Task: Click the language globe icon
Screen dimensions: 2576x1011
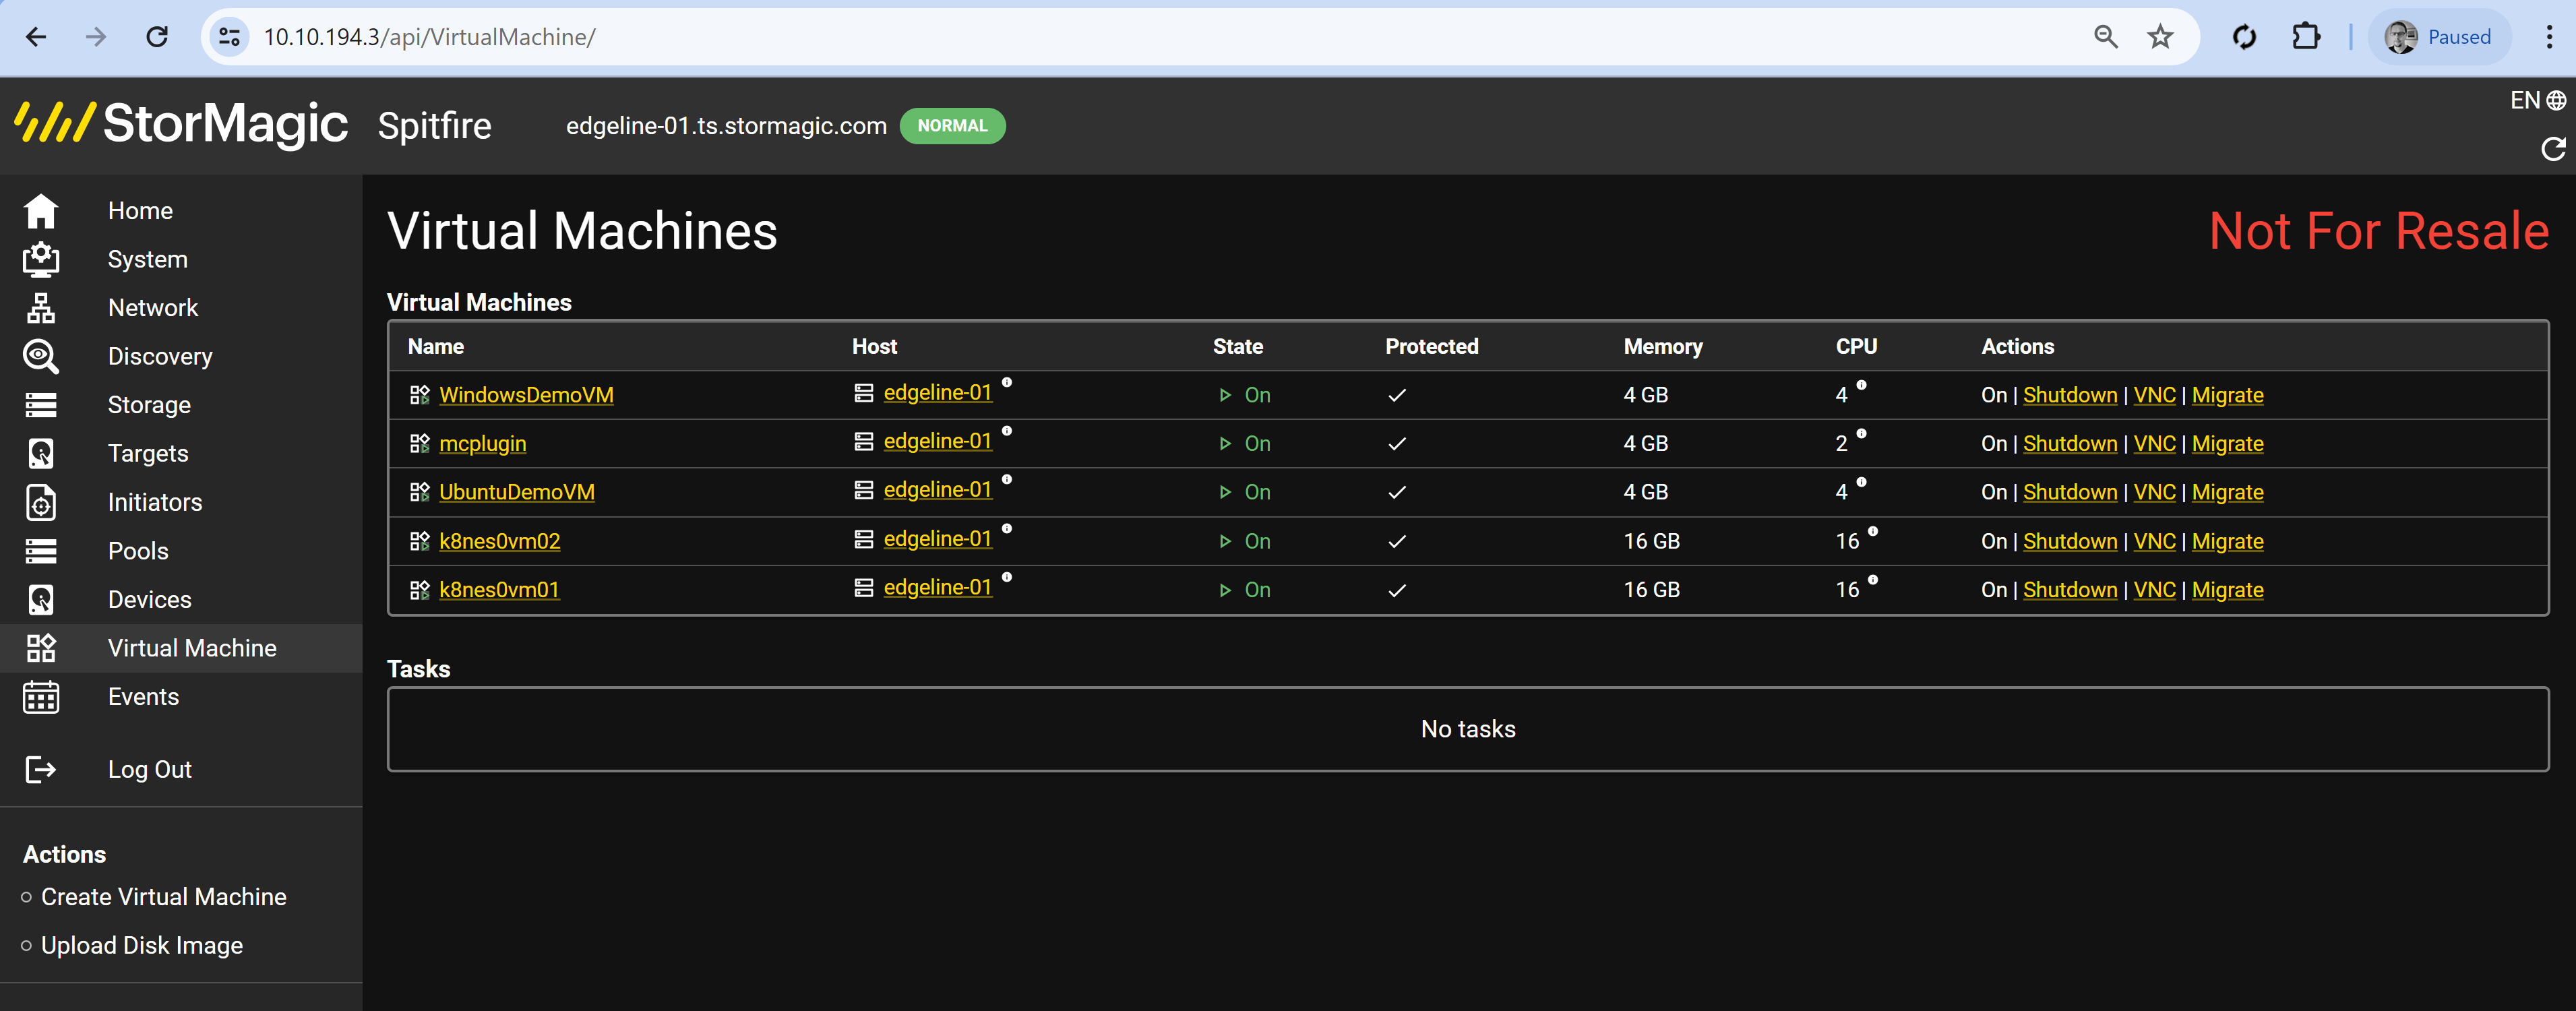Action: coord(2556,100)
